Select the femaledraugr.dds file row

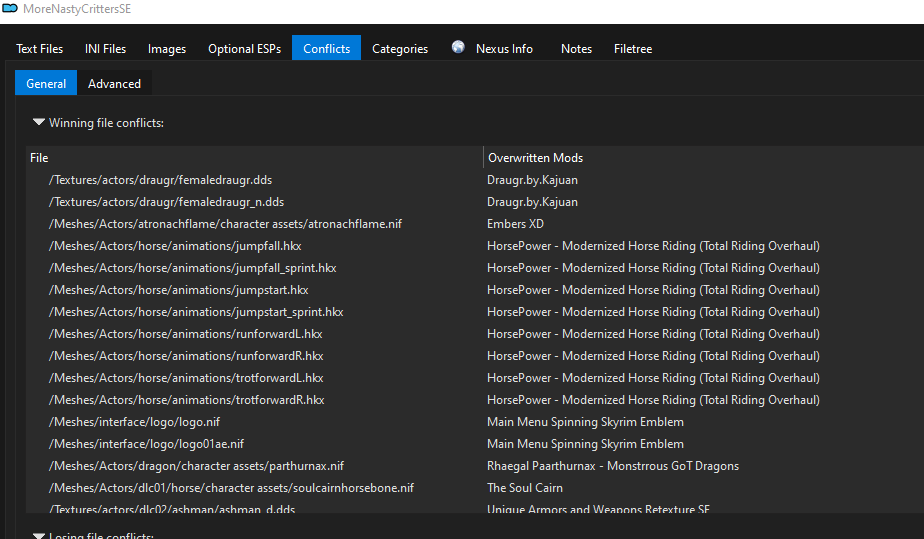(x=160, y=180)
